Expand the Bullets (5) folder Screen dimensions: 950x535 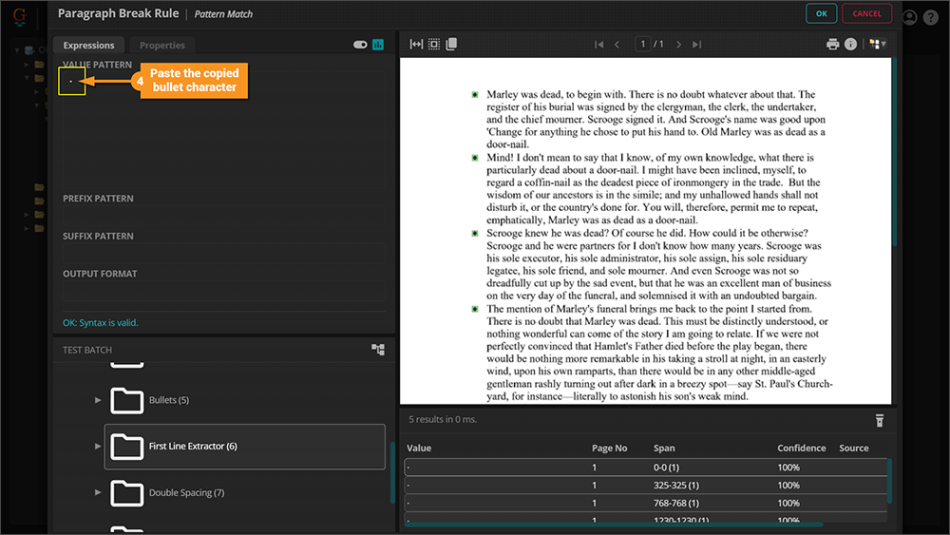coord(98,400)
